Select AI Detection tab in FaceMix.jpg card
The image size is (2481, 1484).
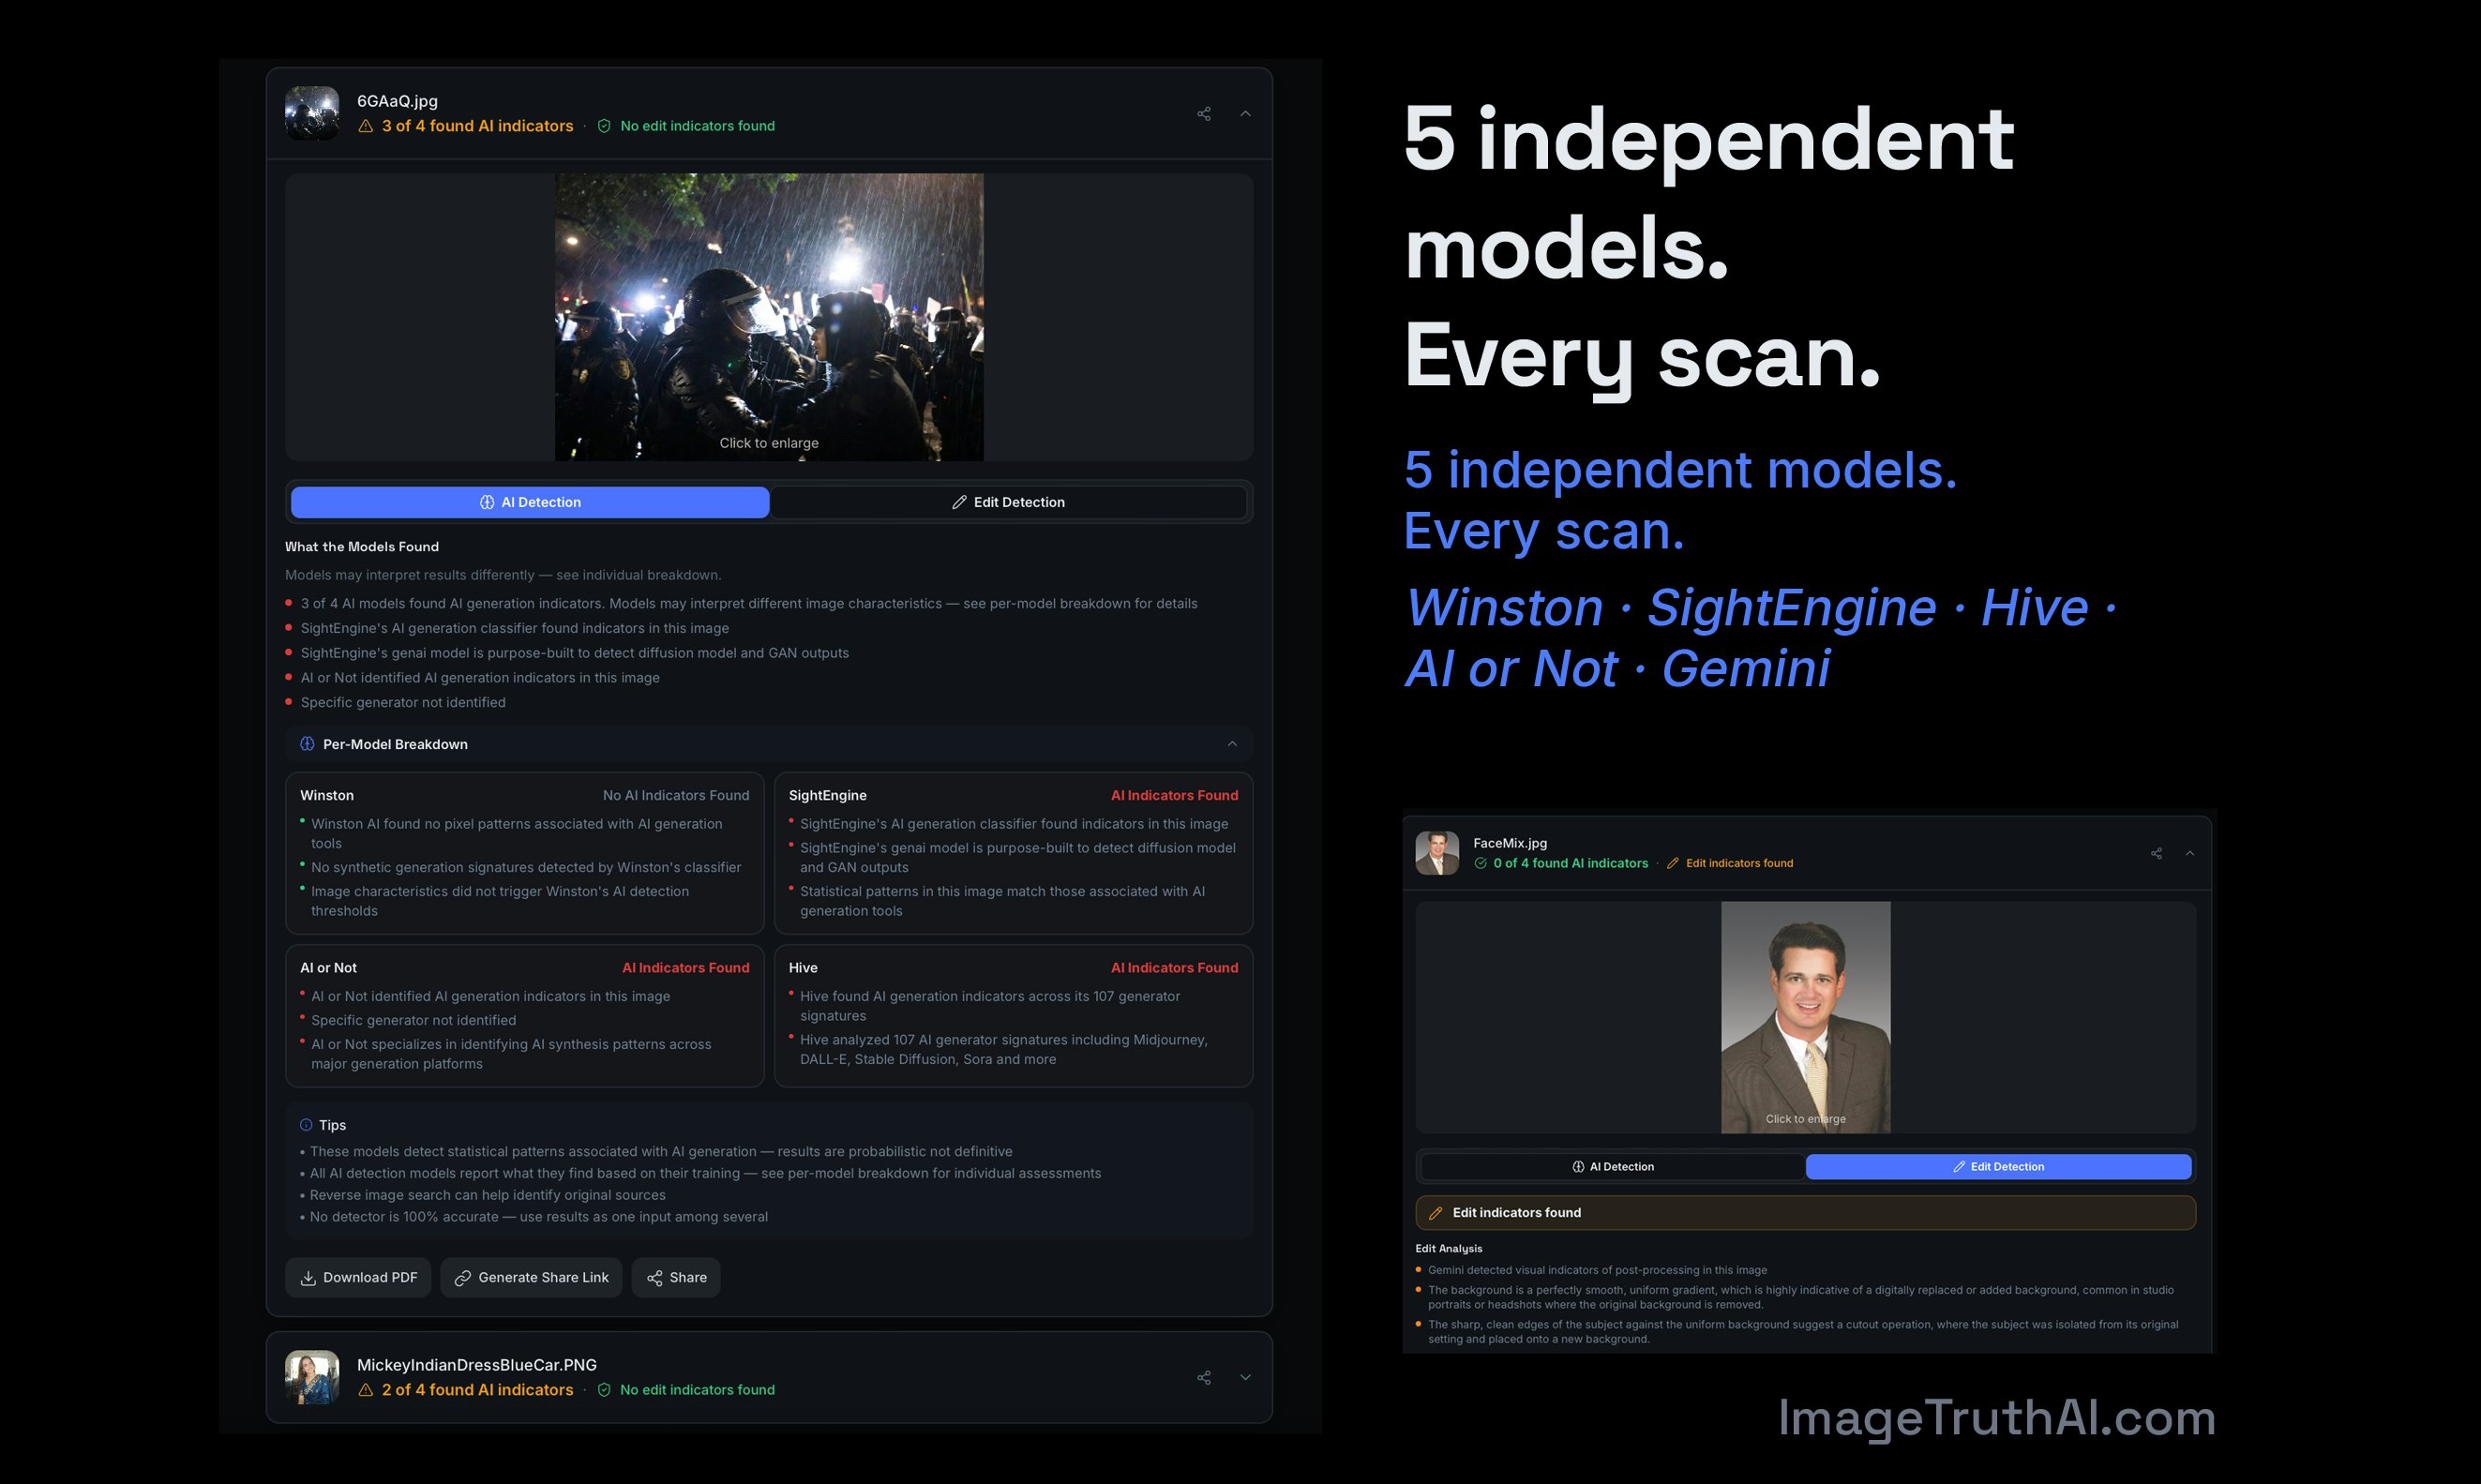point(1613,1167)
